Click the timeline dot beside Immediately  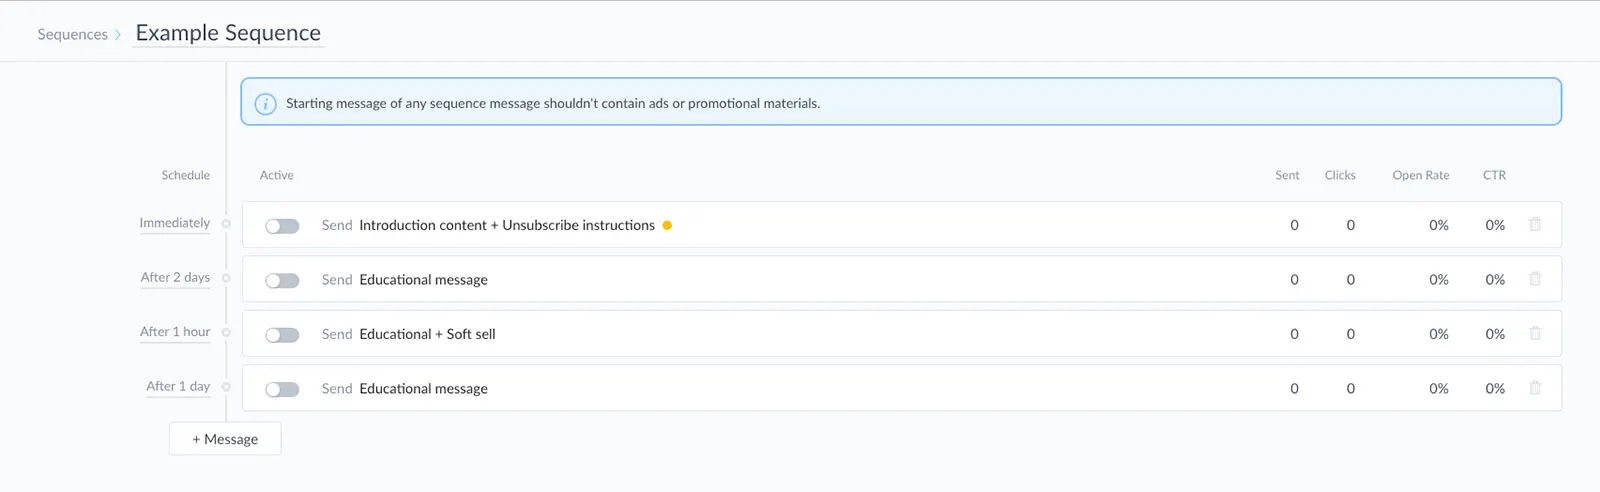[x=226, y=224]
